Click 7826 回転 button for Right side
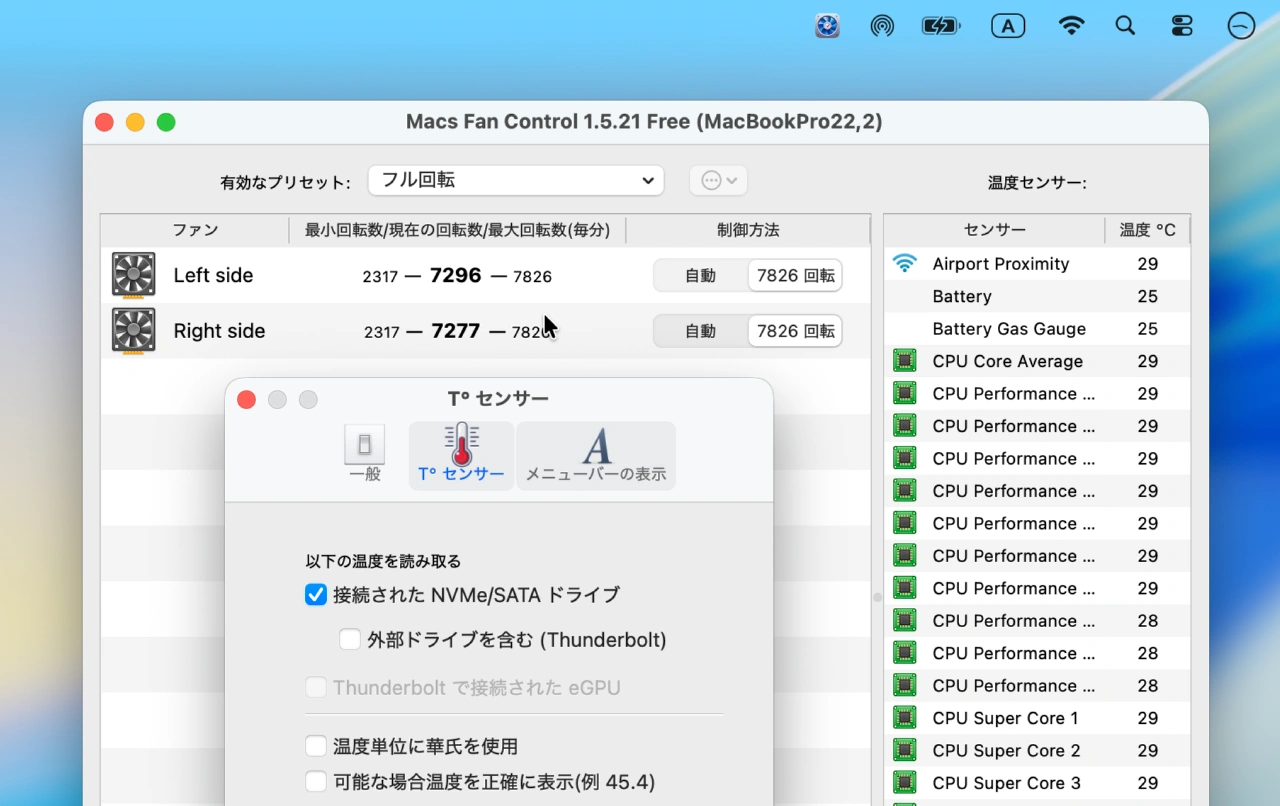 pyautogui.click(x=795, y=331)
